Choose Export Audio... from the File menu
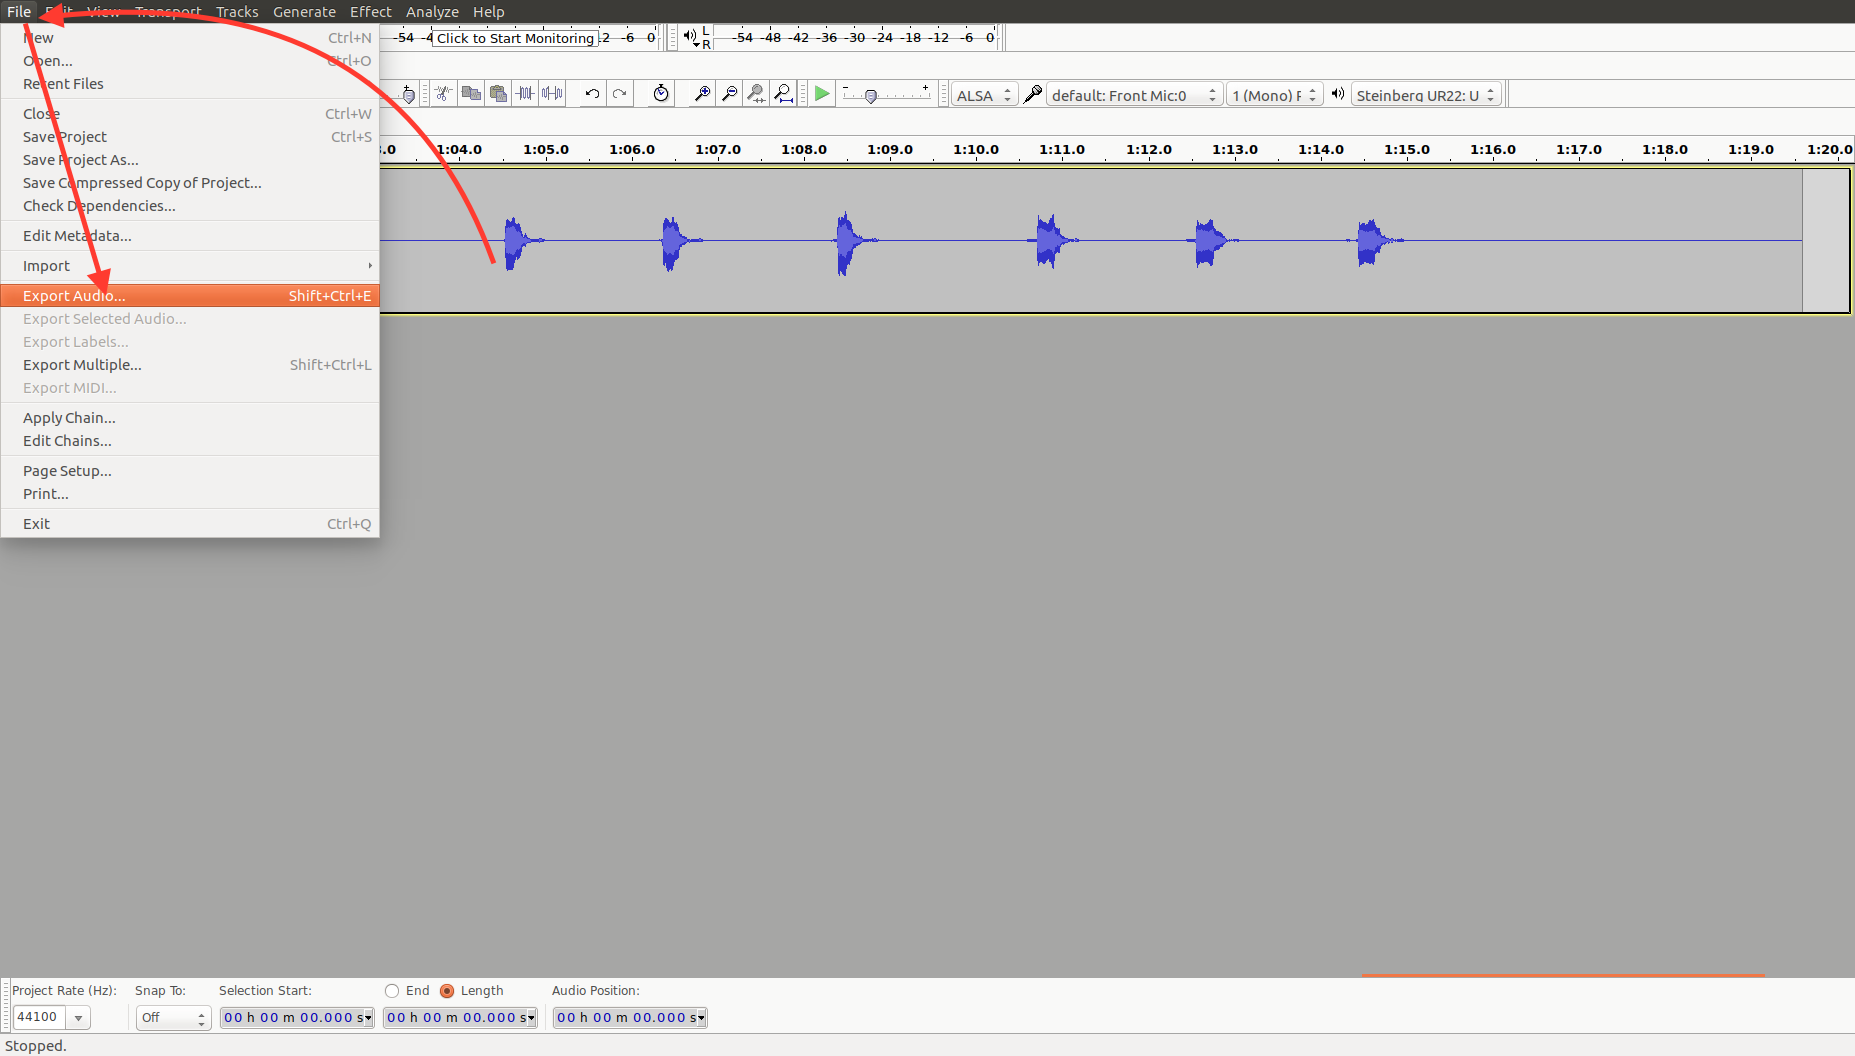1855x1056 pixels. pos(75,296)
